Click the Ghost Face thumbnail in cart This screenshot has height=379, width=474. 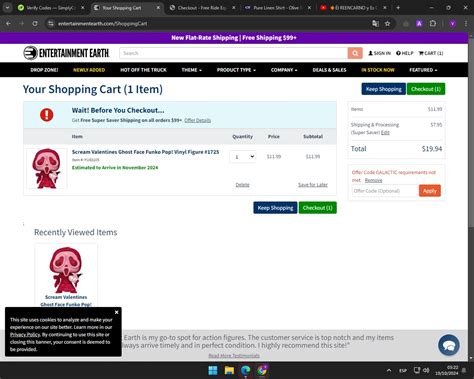point(47,168)
